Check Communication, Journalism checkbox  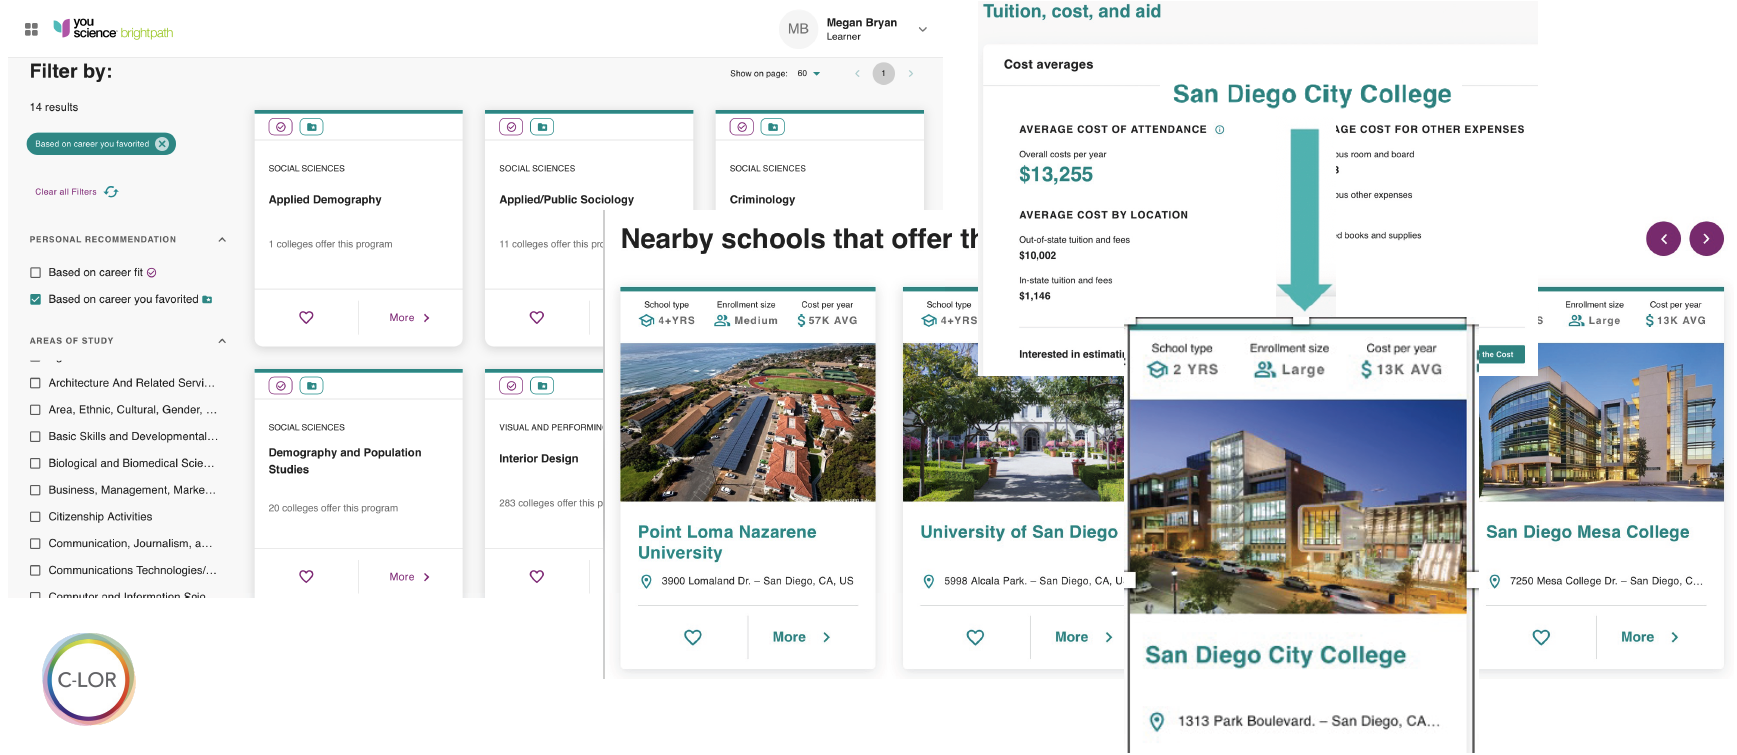[x=36, y=544]
